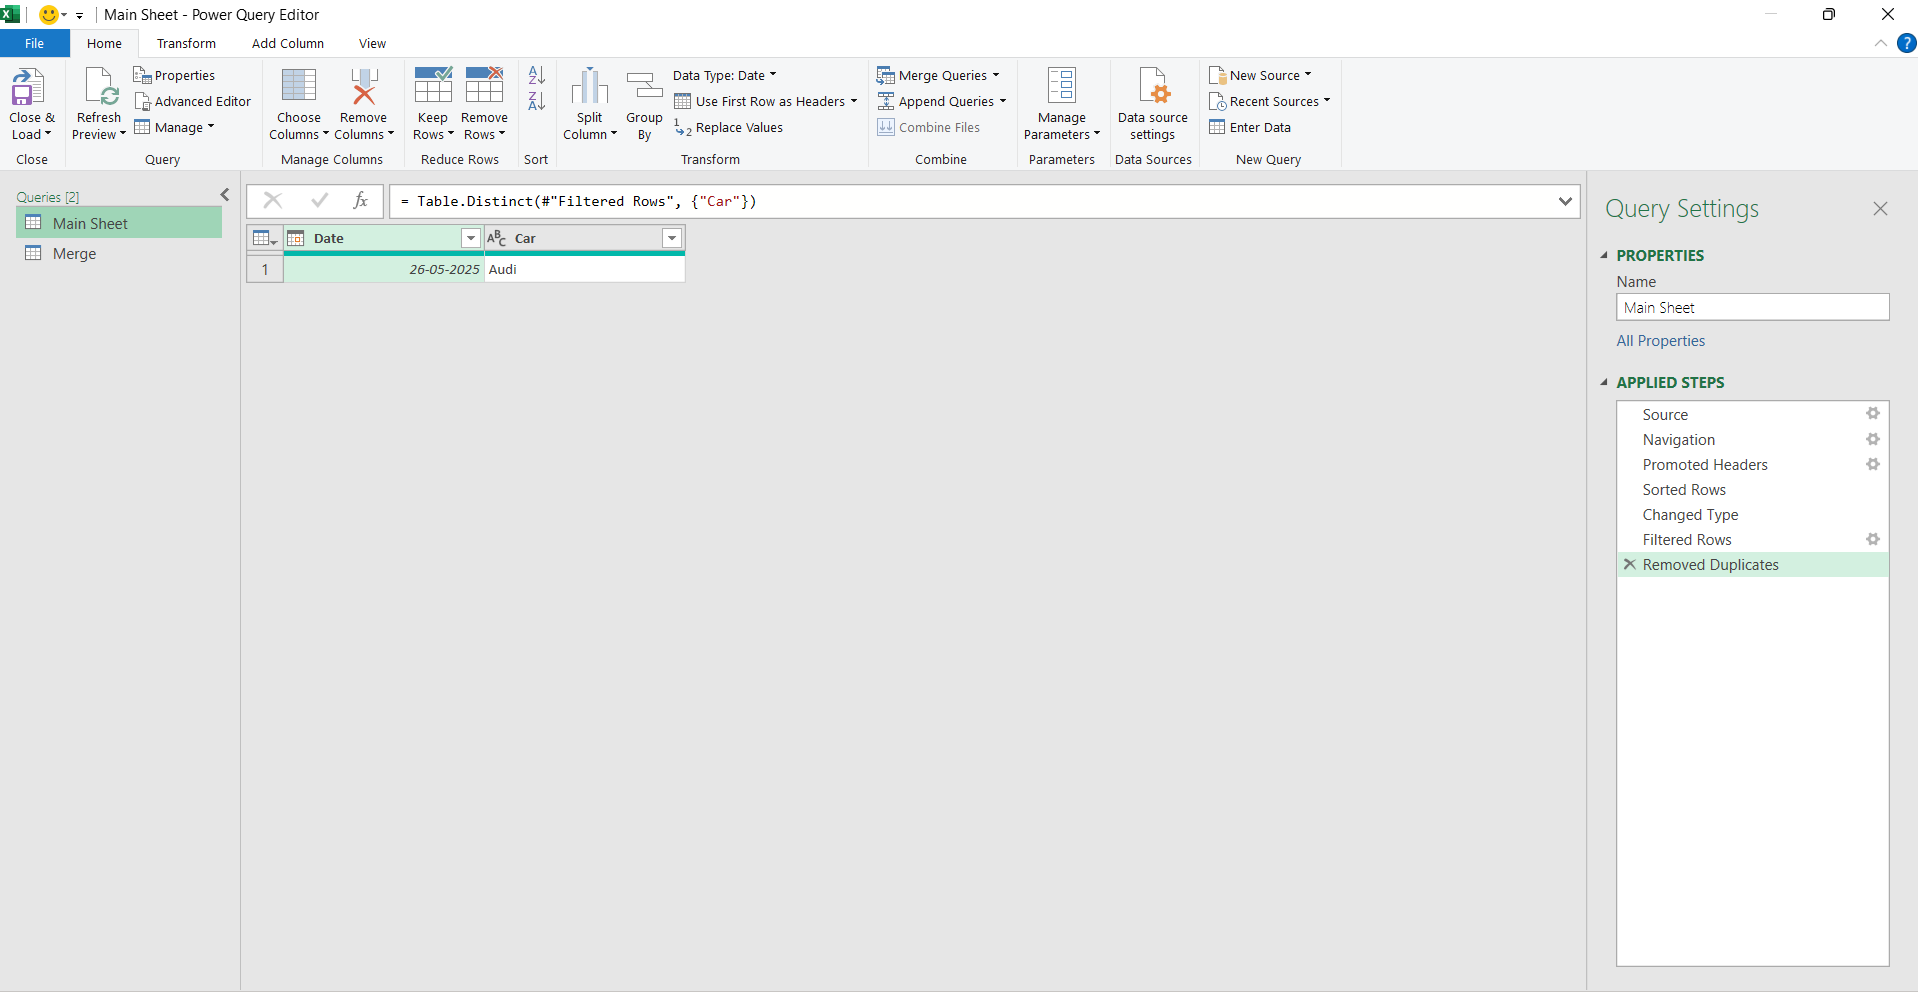Collapse the APPLIED STEPS section
This screenshot has width=1918, height=992.
[1604, 382]
